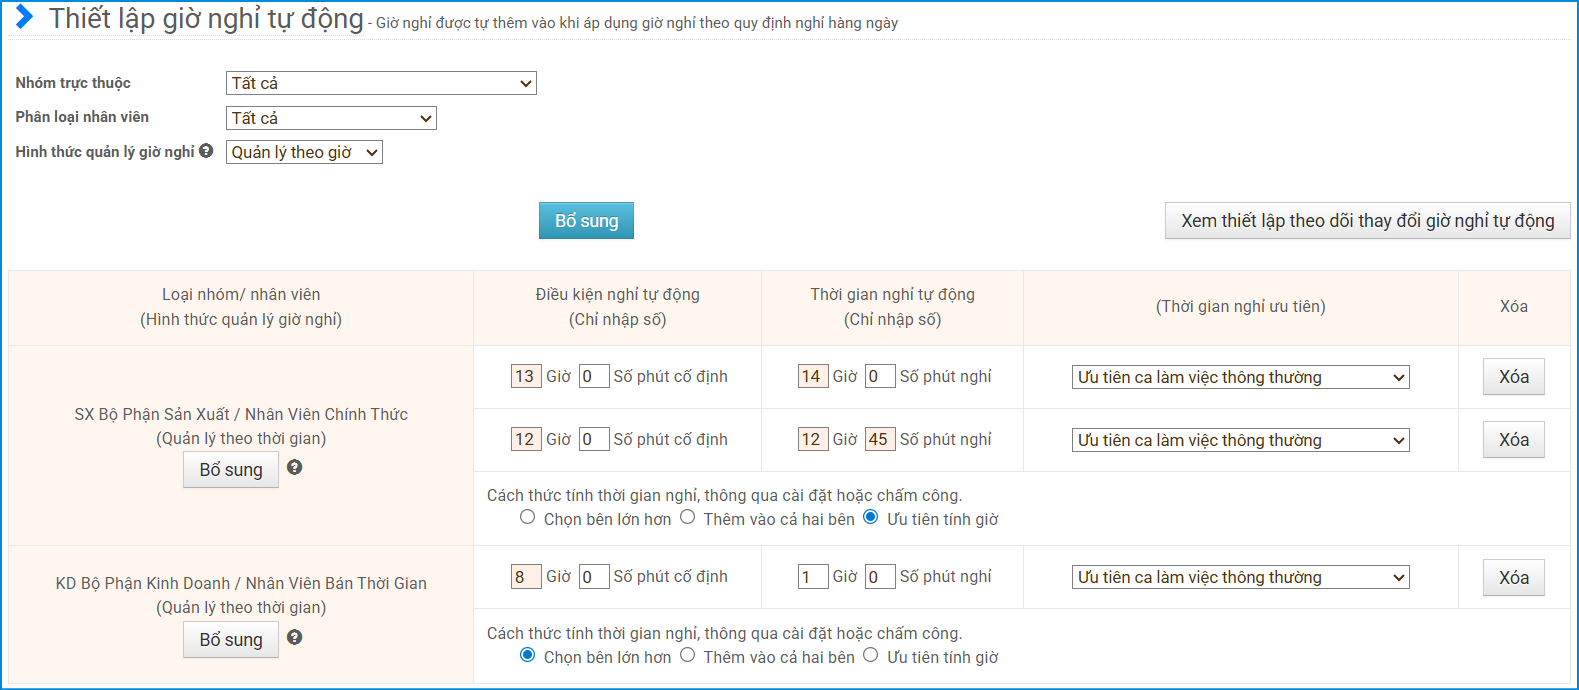Click the blue arrow icon beside page title
Screen dimensions: 1579x690
pyautogui.click(x=25, y=17)
